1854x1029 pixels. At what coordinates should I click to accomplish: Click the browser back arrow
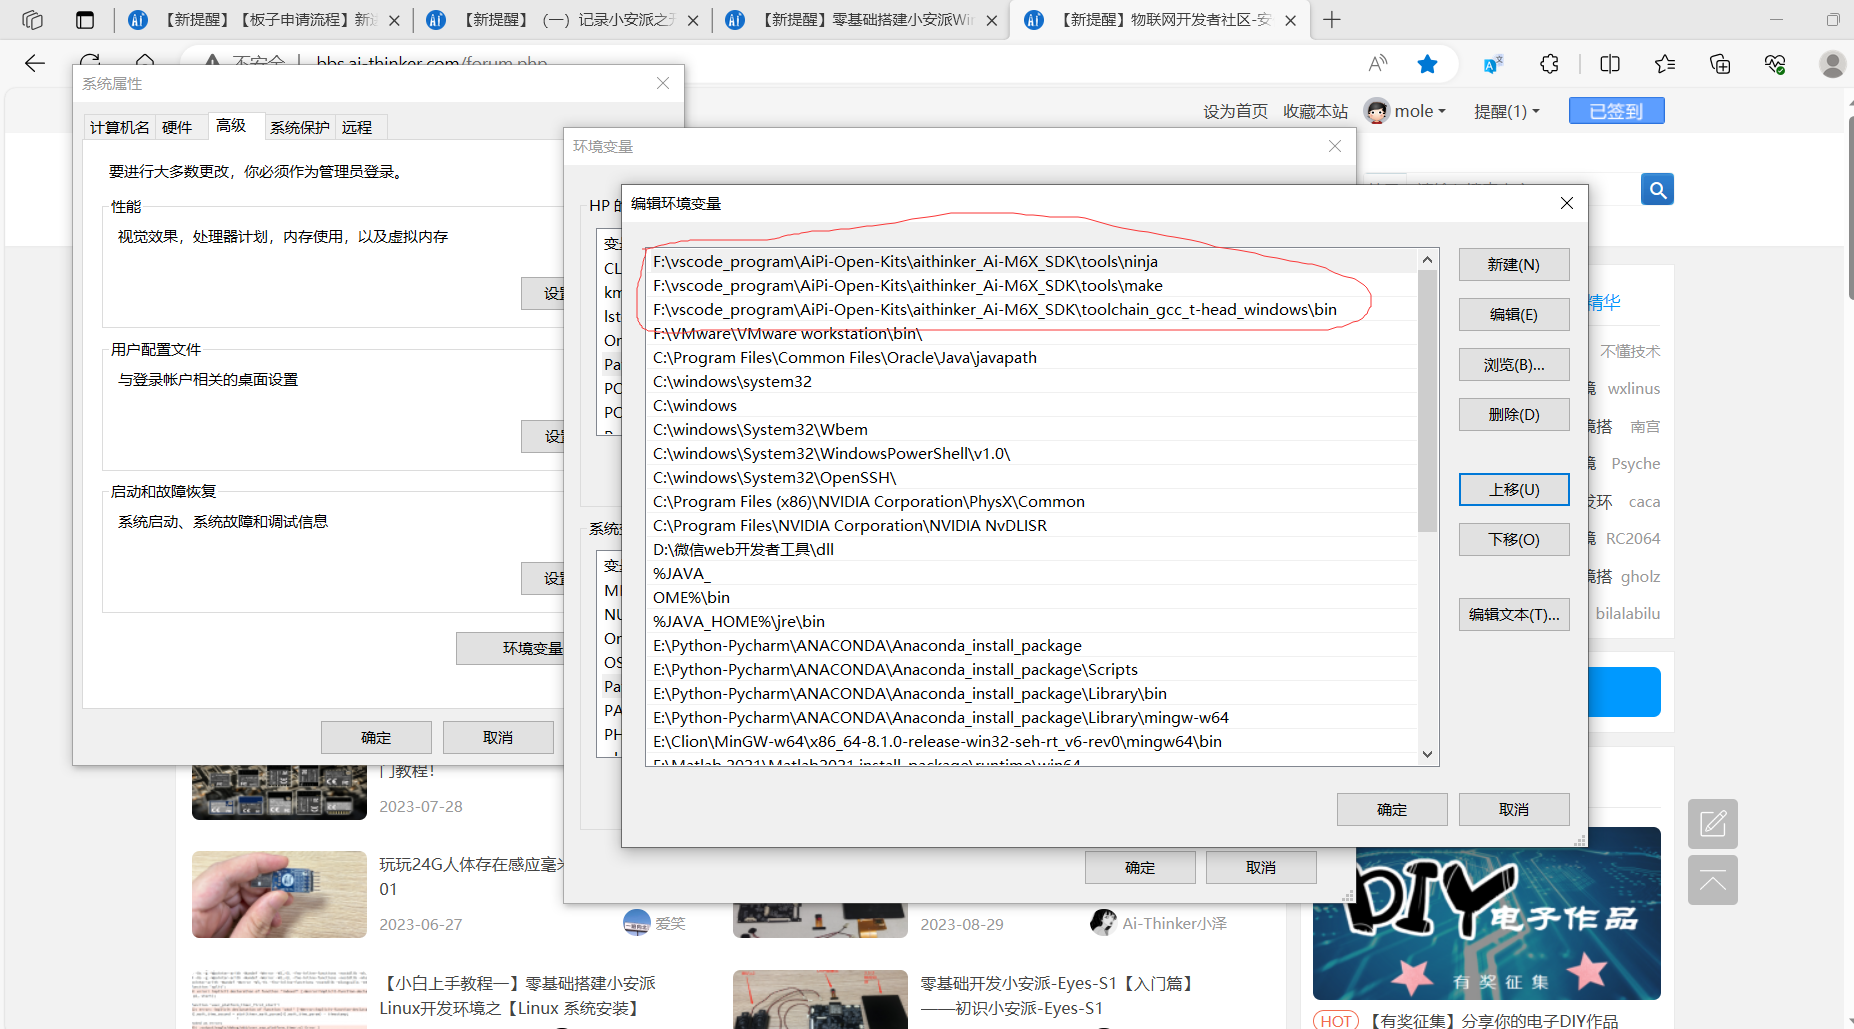[x=35, y=64]
